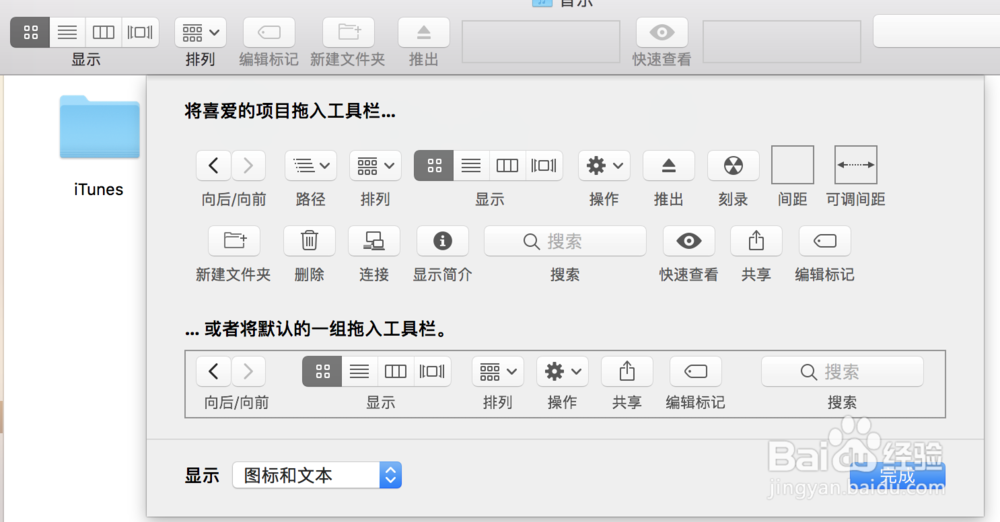This screenshot has height=522, width=1000.
Task: Select list view button in palette 显示 group
Action: click(471, 166)
